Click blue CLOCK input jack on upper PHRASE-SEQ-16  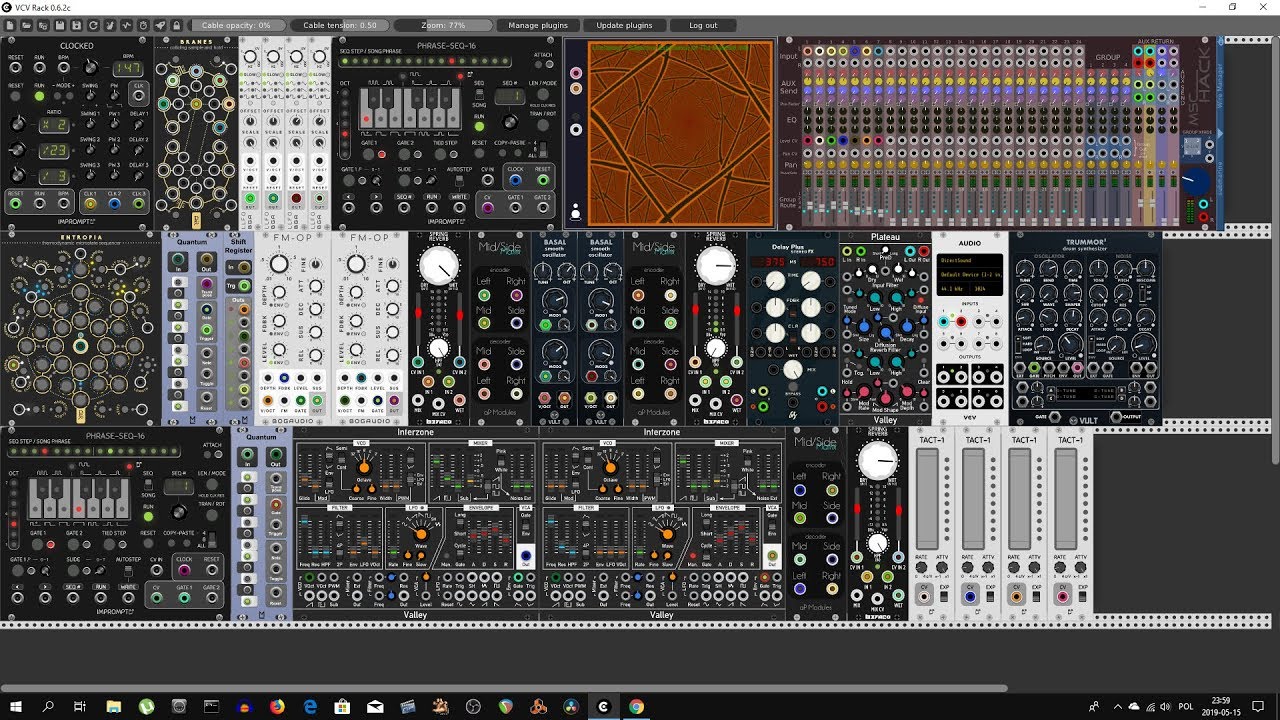coord(516,181)
